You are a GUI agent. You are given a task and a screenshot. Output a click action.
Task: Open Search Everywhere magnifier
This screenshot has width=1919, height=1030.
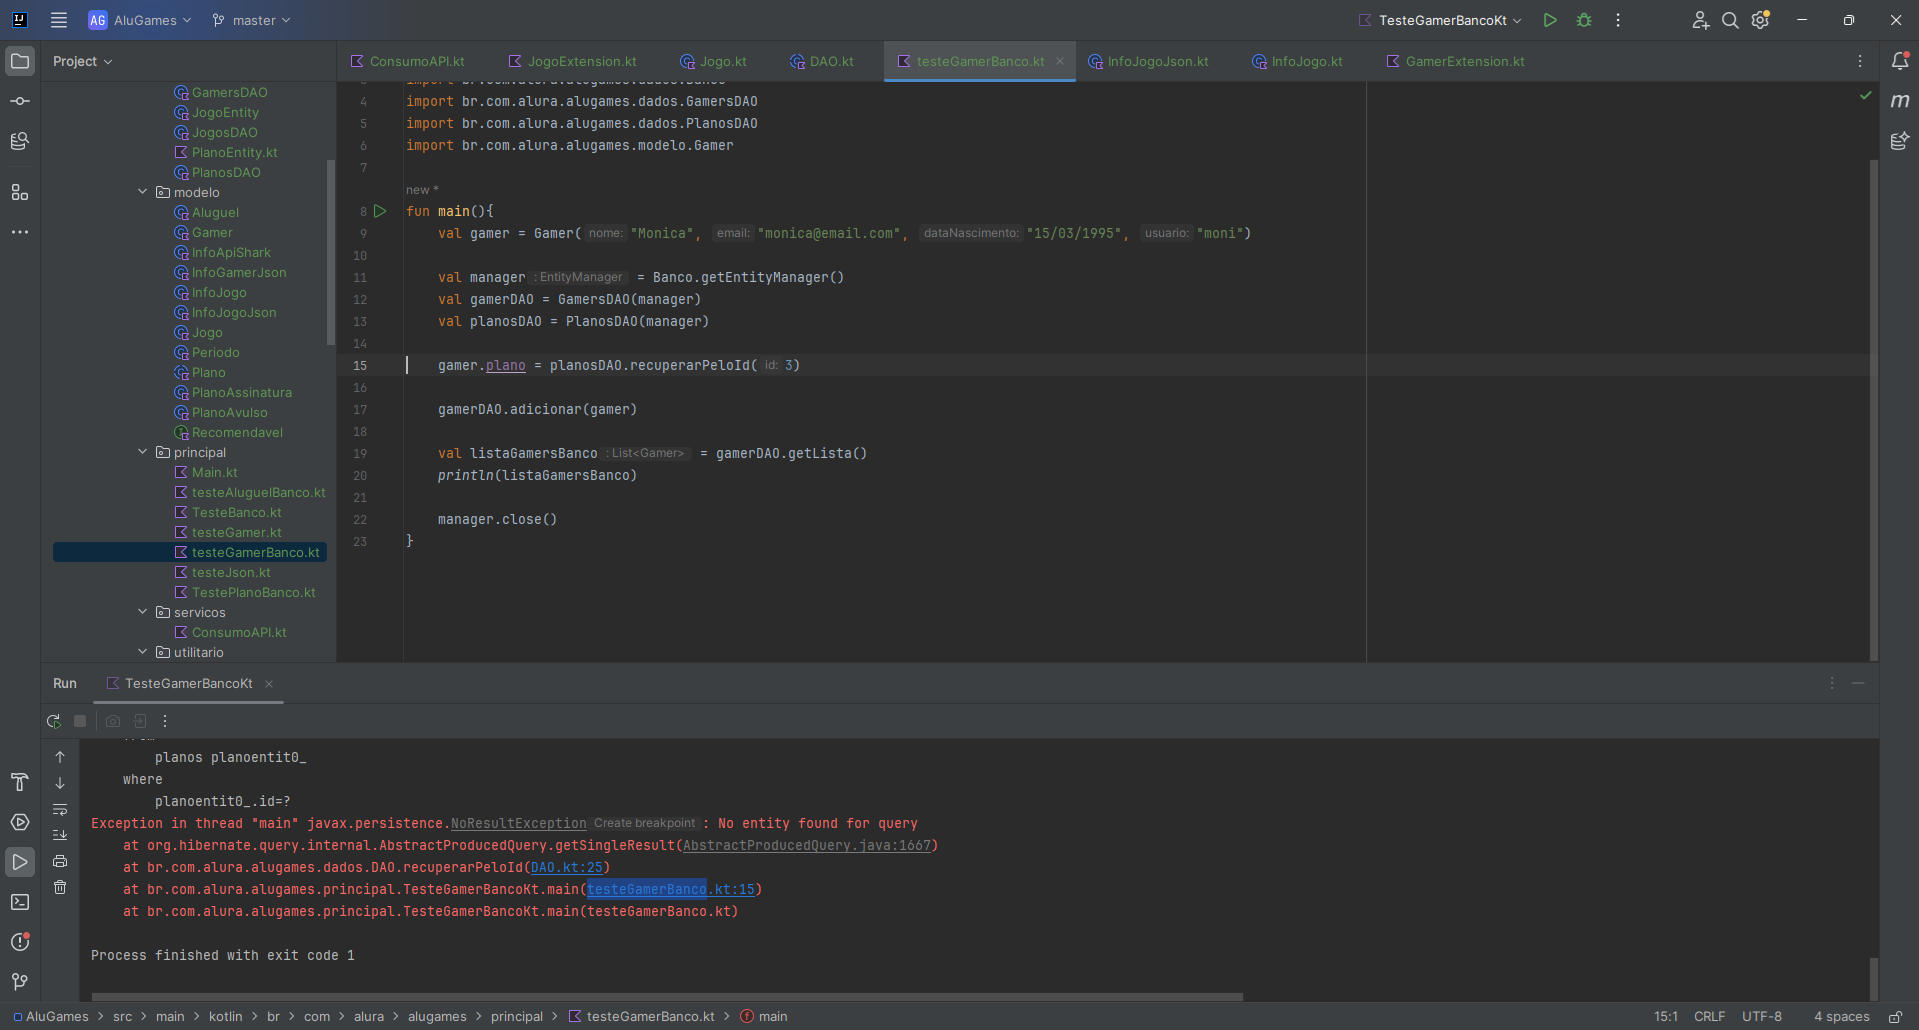click(x=1730, y=20)
